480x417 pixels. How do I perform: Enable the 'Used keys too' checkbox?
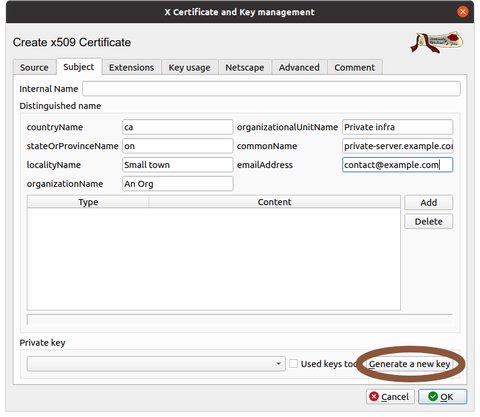[294, 364]
